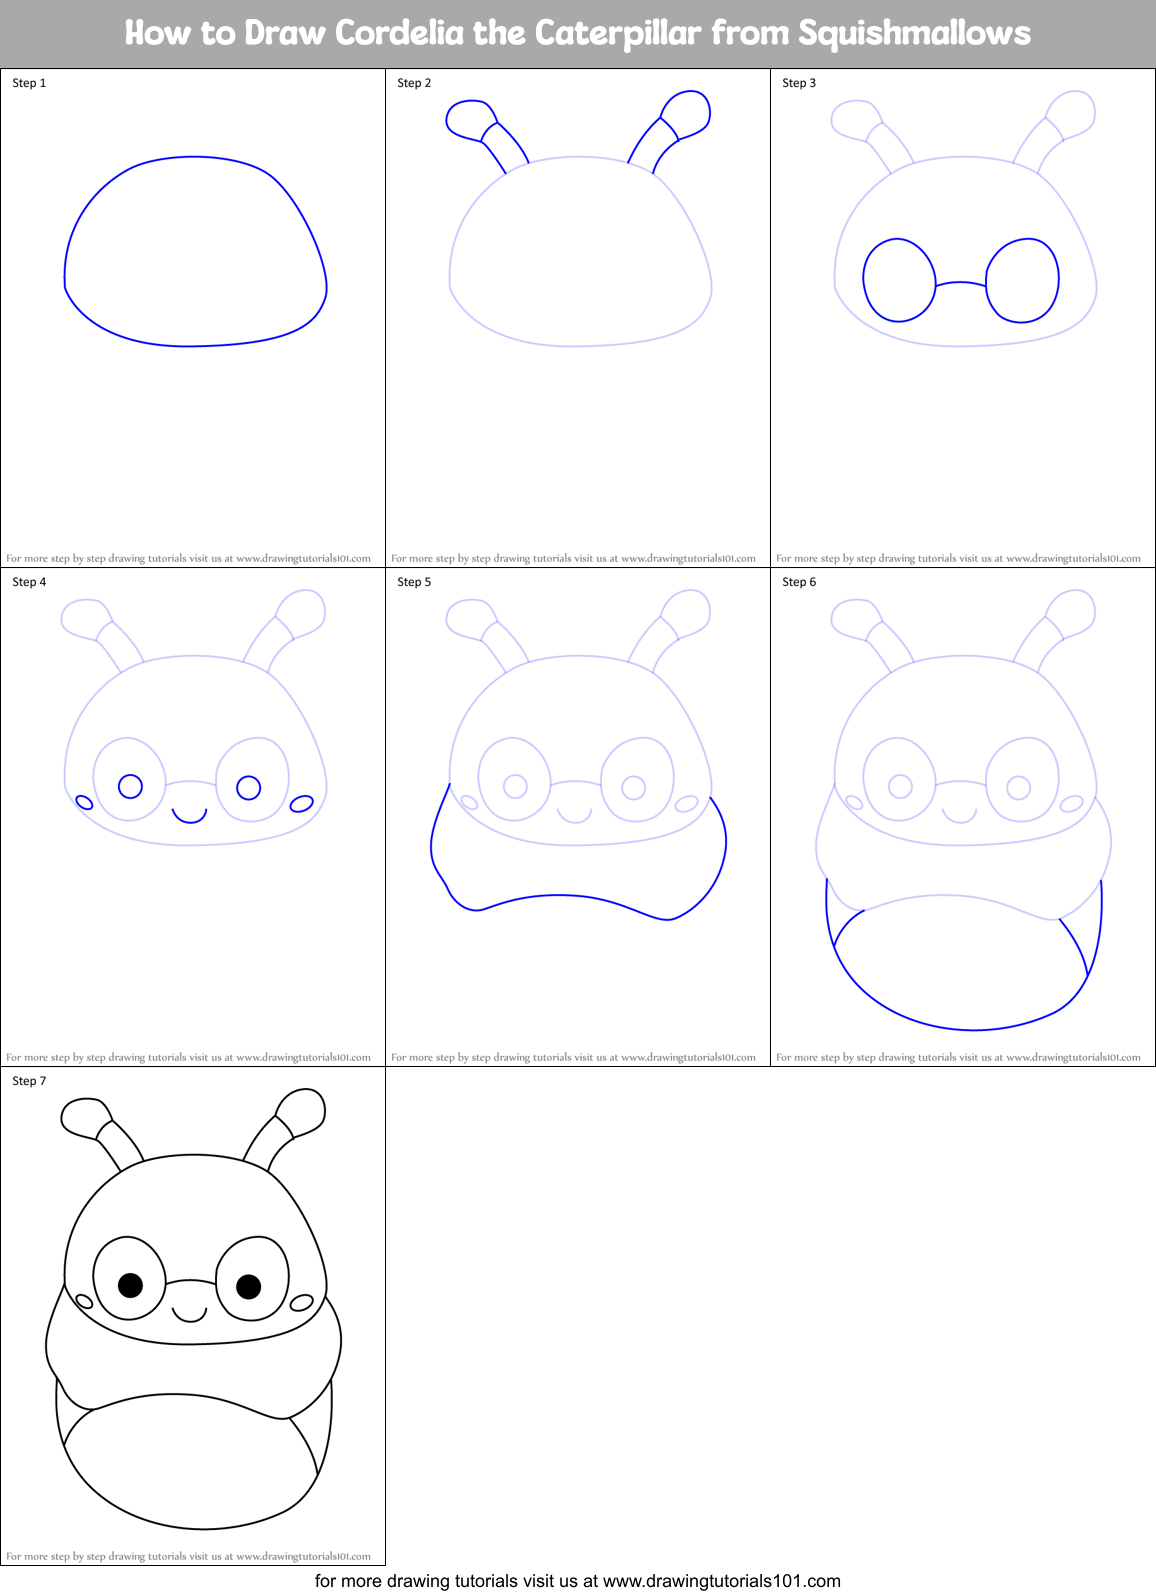Image resolution: width=1156 pixels, height=1596 pixels.
Task: Click the title 'How to Draw Cordelia the Caterpillar'
Action: [577, 33]
